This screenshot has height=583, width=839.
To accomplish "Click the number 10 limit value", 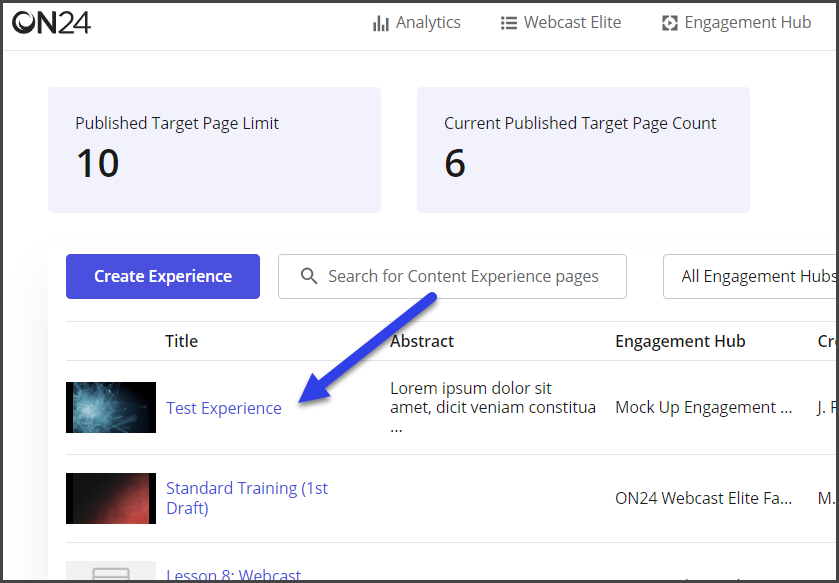I will pyautogui.click(x=97, y=163).
